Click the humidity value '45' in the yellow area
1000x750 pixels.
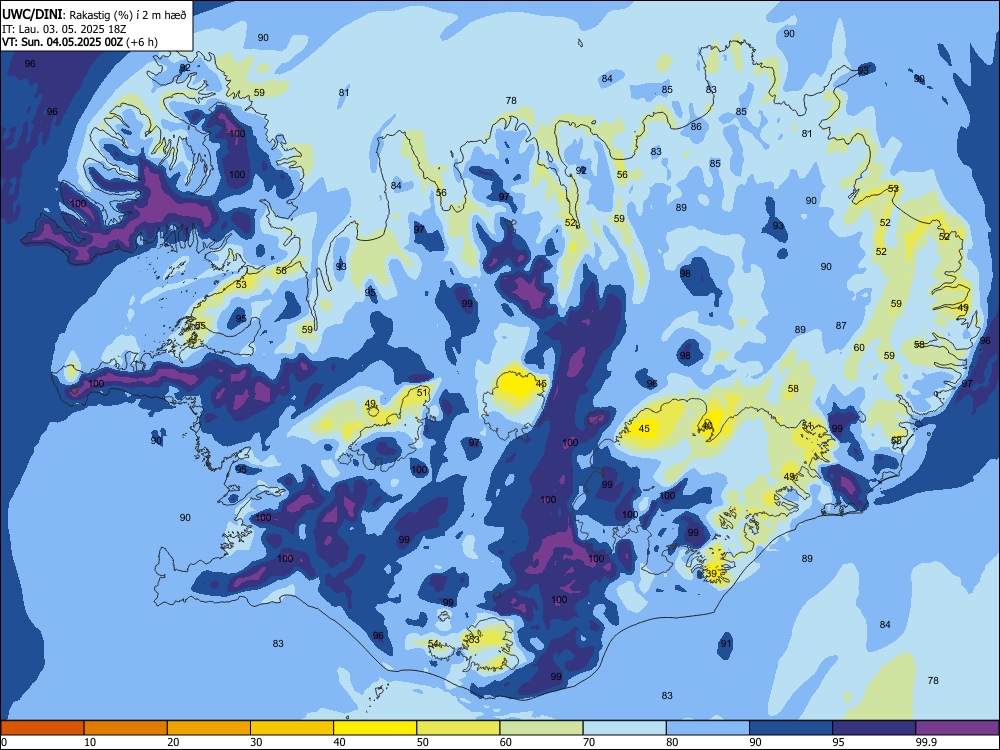[x=644, y=429]
